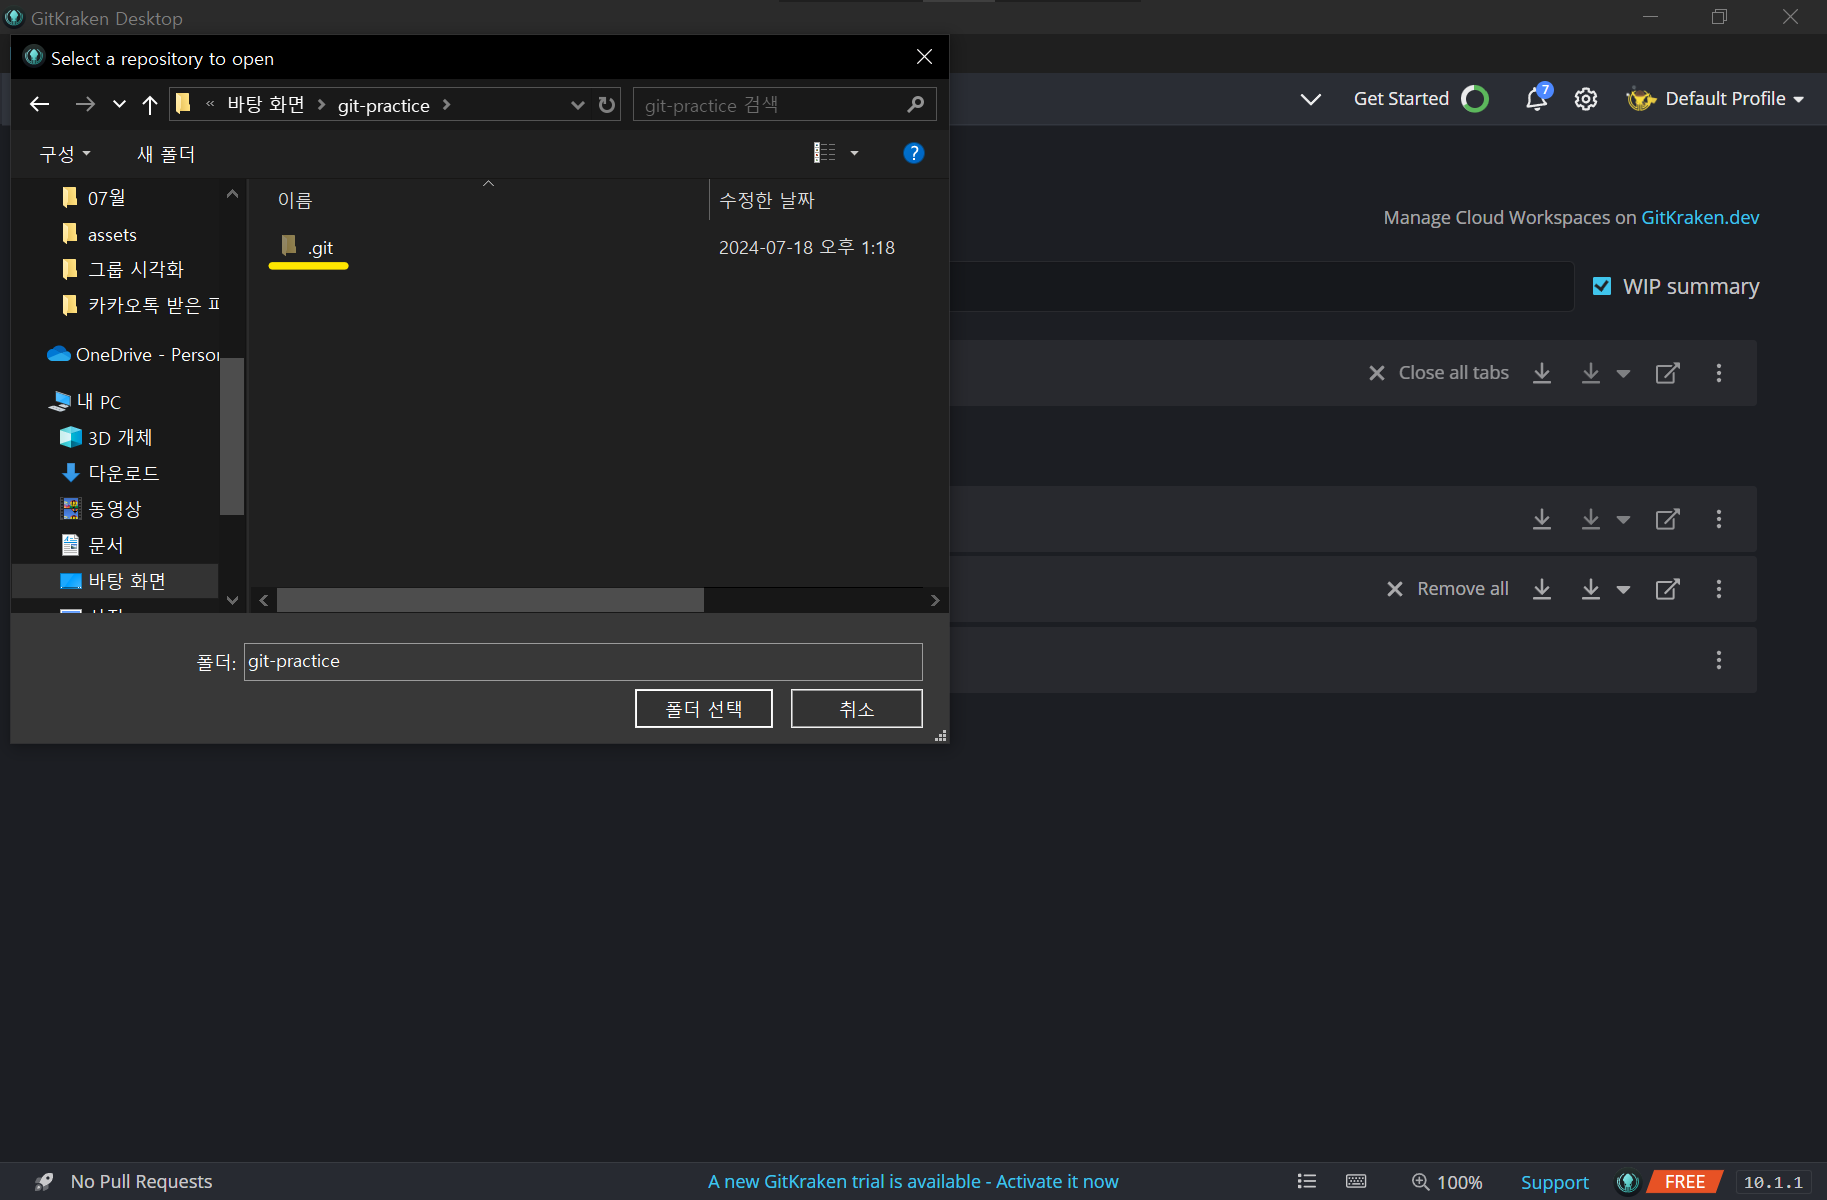Viewport: 1827px width, 1200px height.
Task: Click Activate it now trial link
Action: (1057, 1182)
